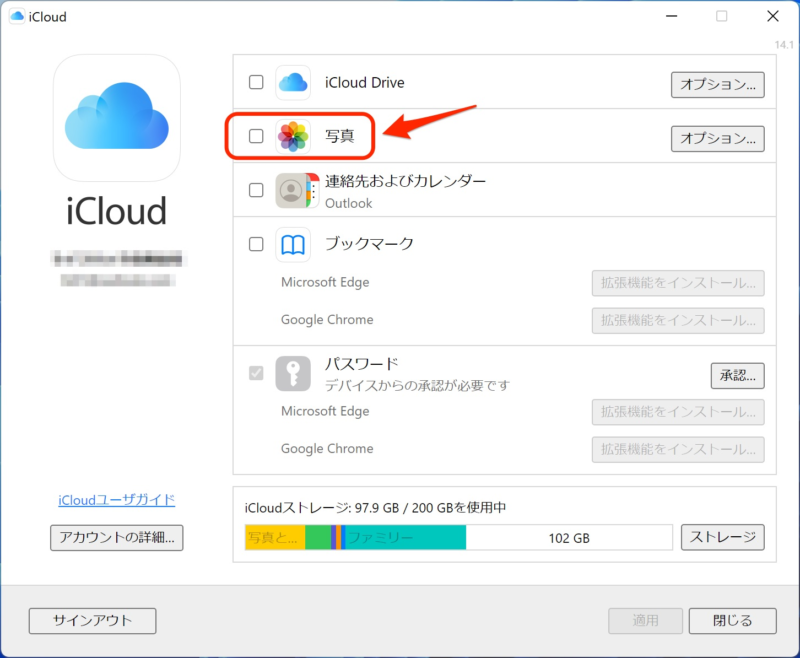Minimize the iCloud window
The height and width of the screenshot is (658, 800).
coord(671,16)
